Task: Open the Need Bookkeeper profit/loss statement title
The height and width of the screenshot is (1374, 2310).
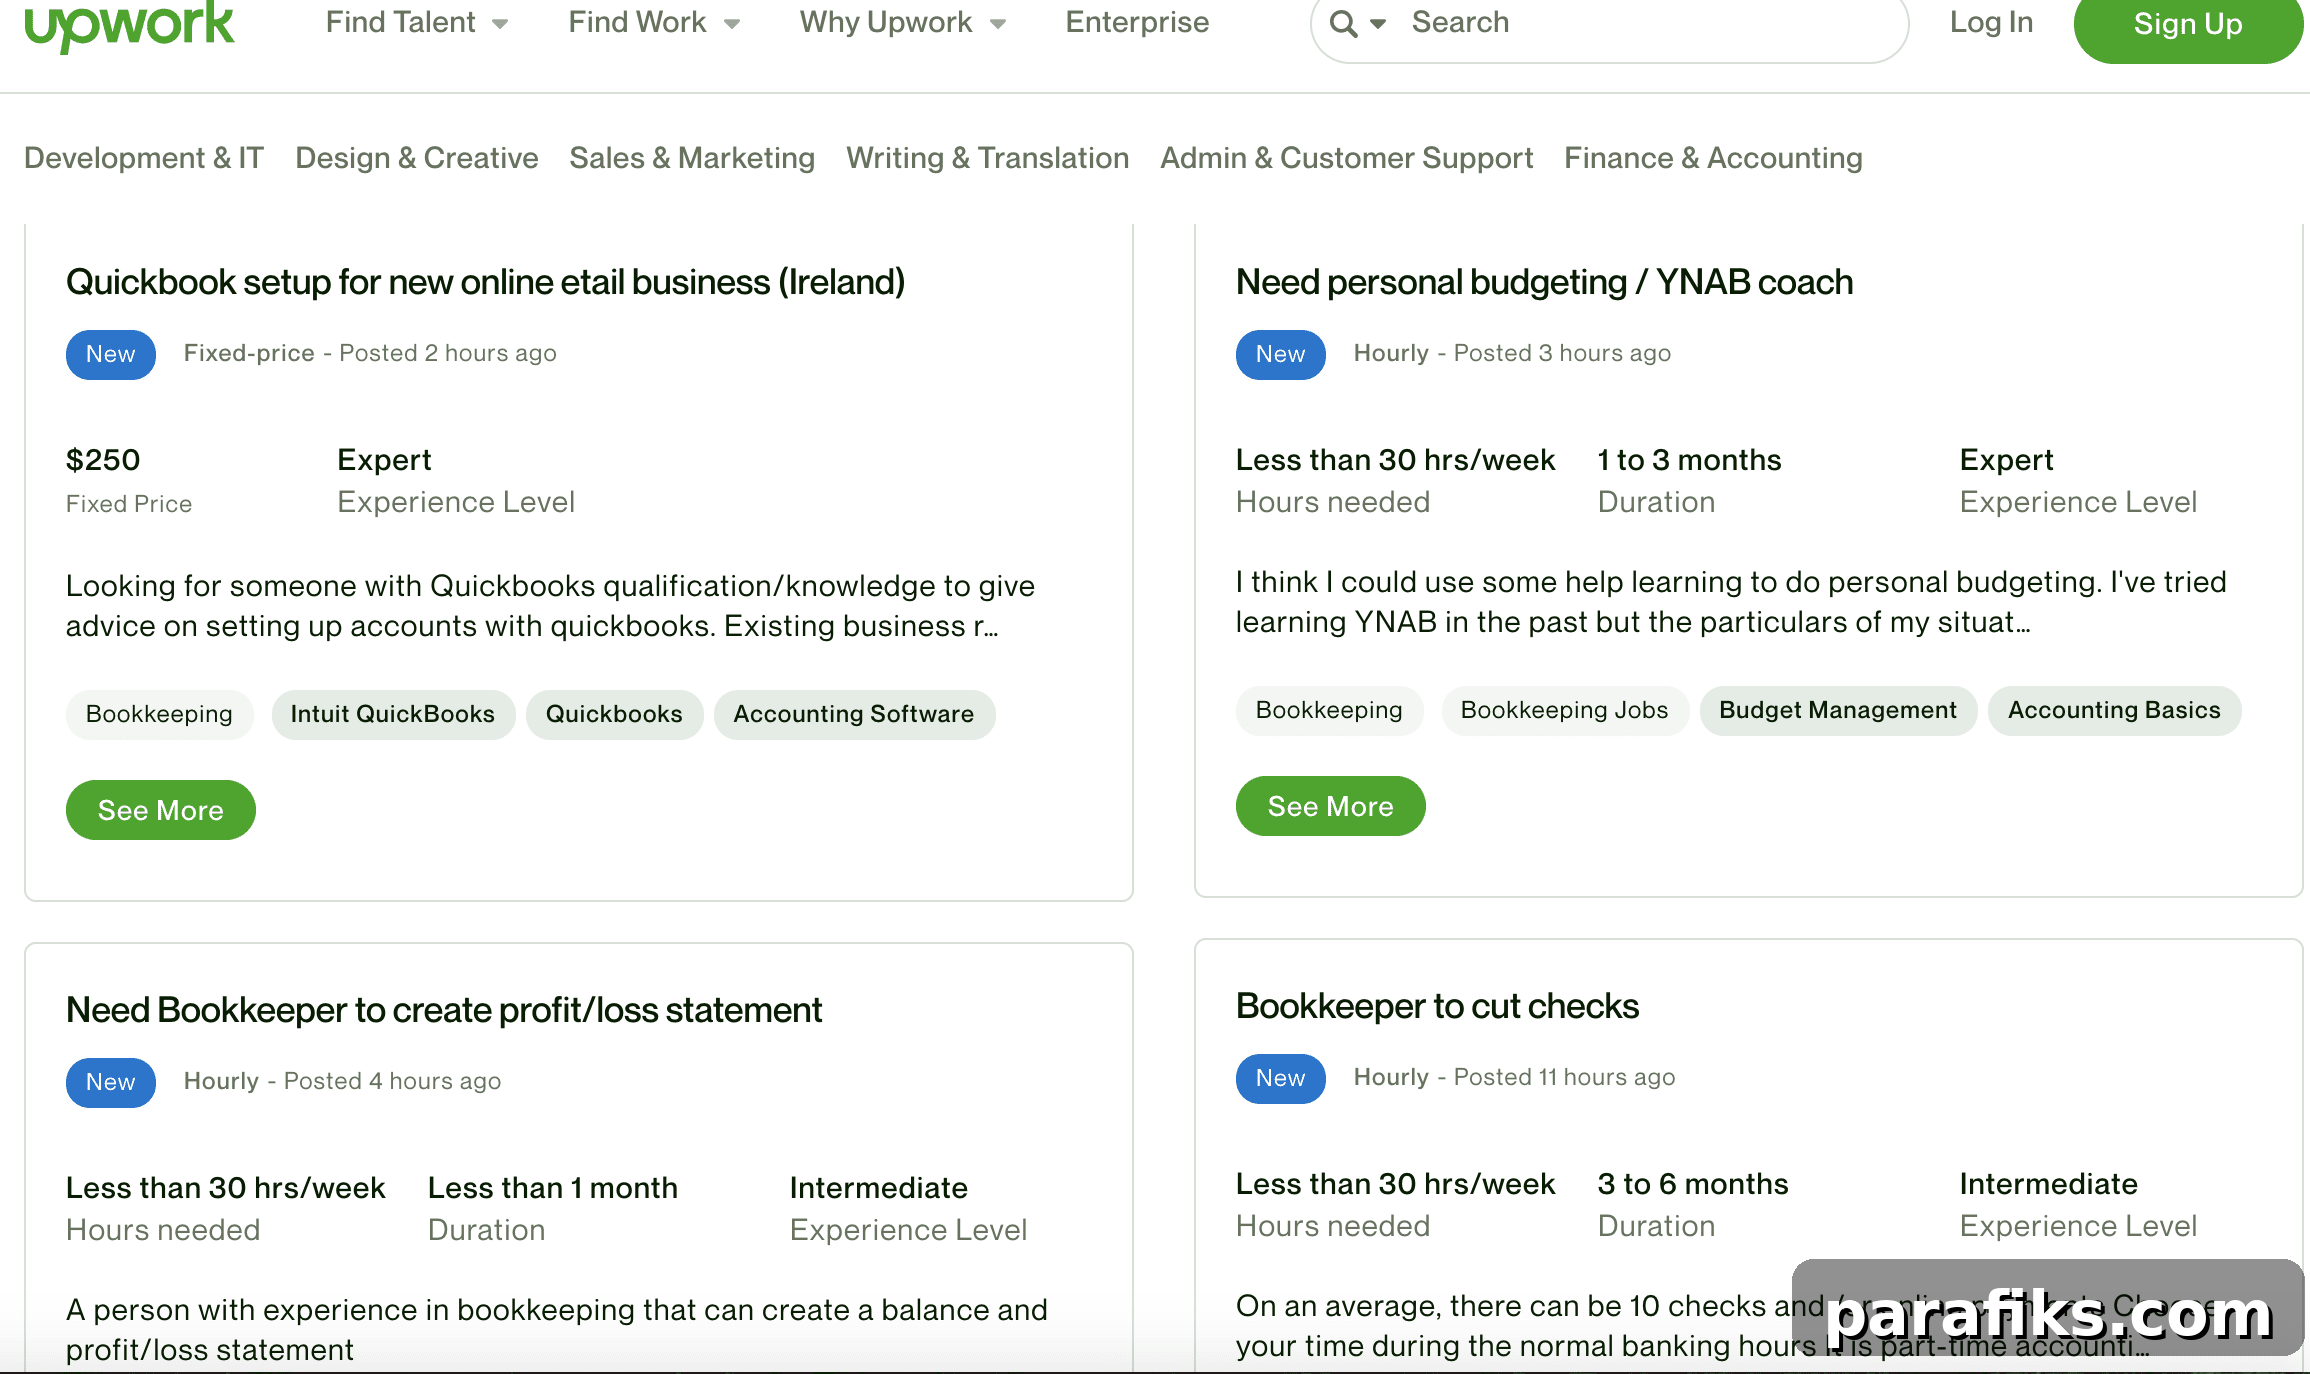Action: (444, 1010)
